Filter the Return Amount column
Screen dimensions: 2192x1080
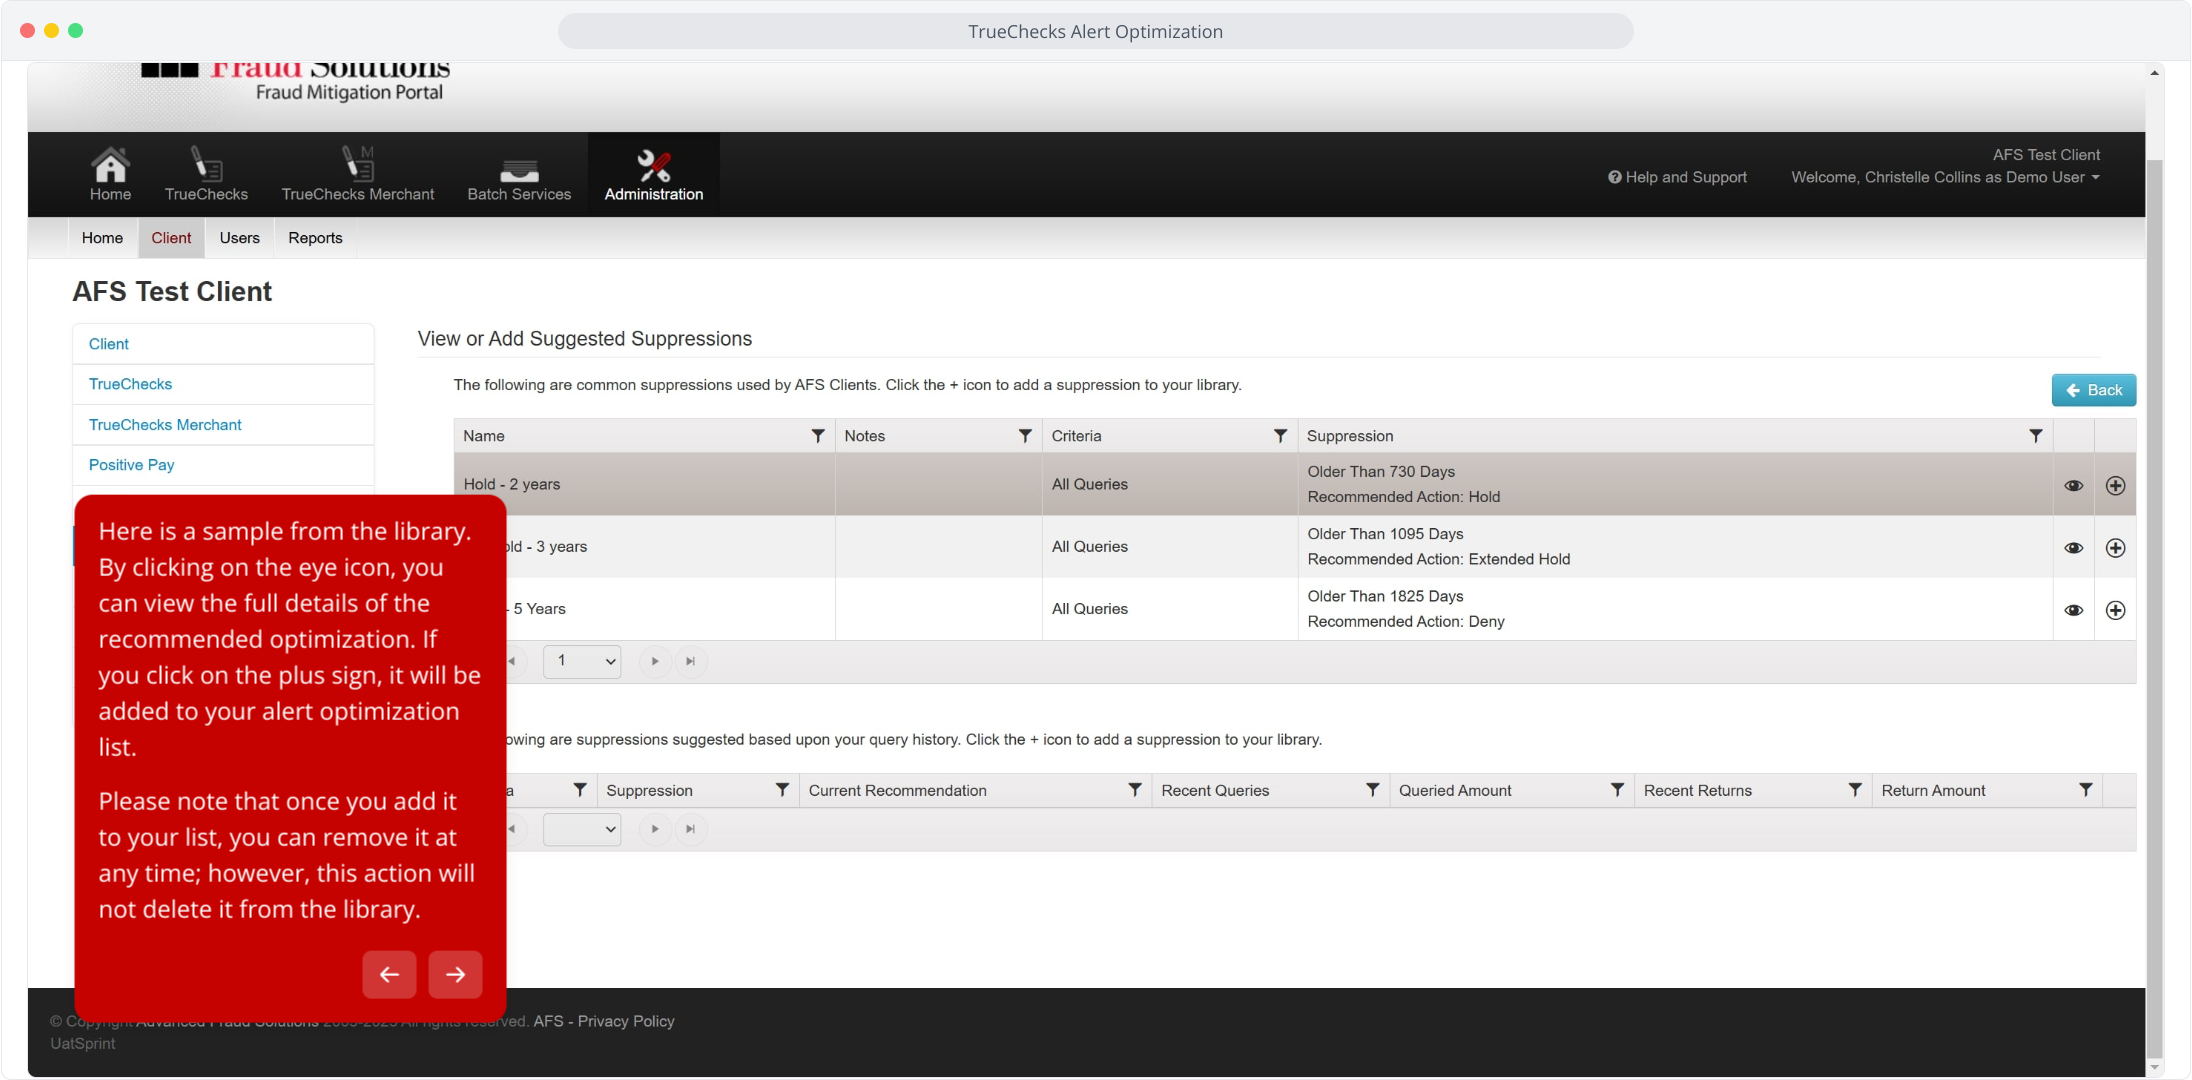(x=2086, y=790)
